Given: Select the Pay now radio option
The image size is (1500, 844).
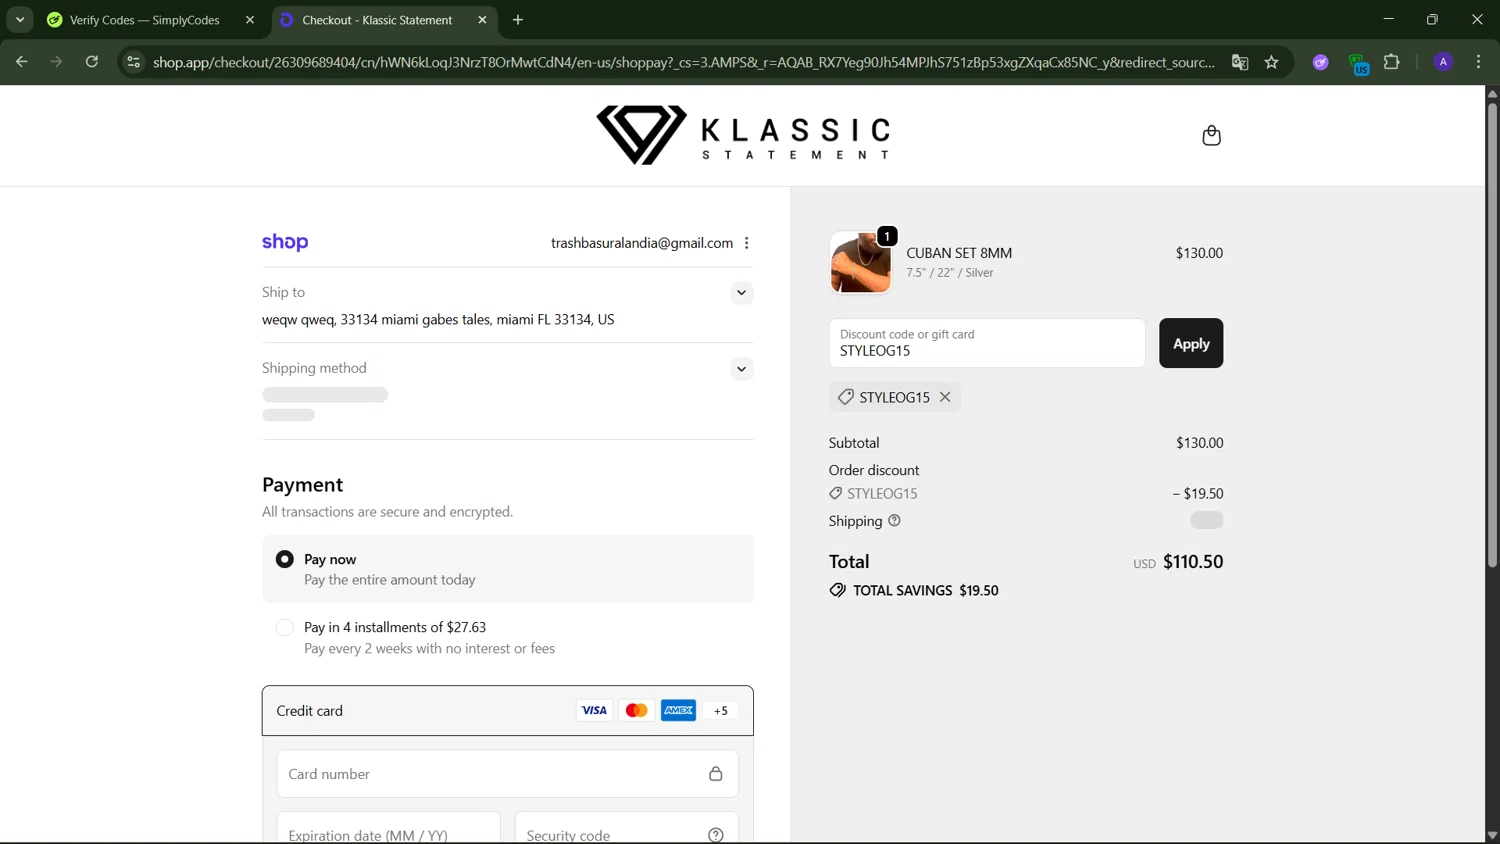Looking at the screenshot, I should pyautogui.click(x=285, y=559).
